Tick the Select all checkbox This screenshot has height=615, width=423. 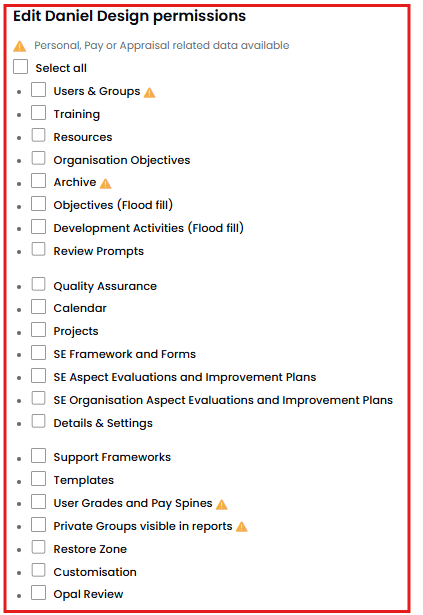tap(20, 67)
